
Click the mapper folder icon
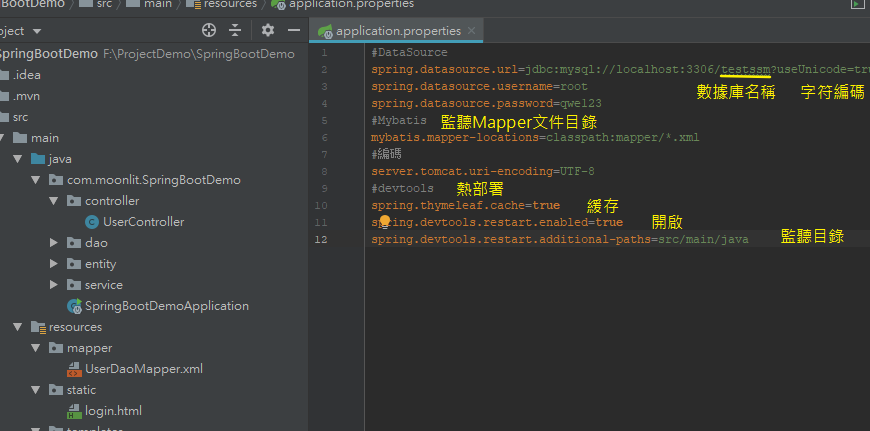[x=56, y=348]
